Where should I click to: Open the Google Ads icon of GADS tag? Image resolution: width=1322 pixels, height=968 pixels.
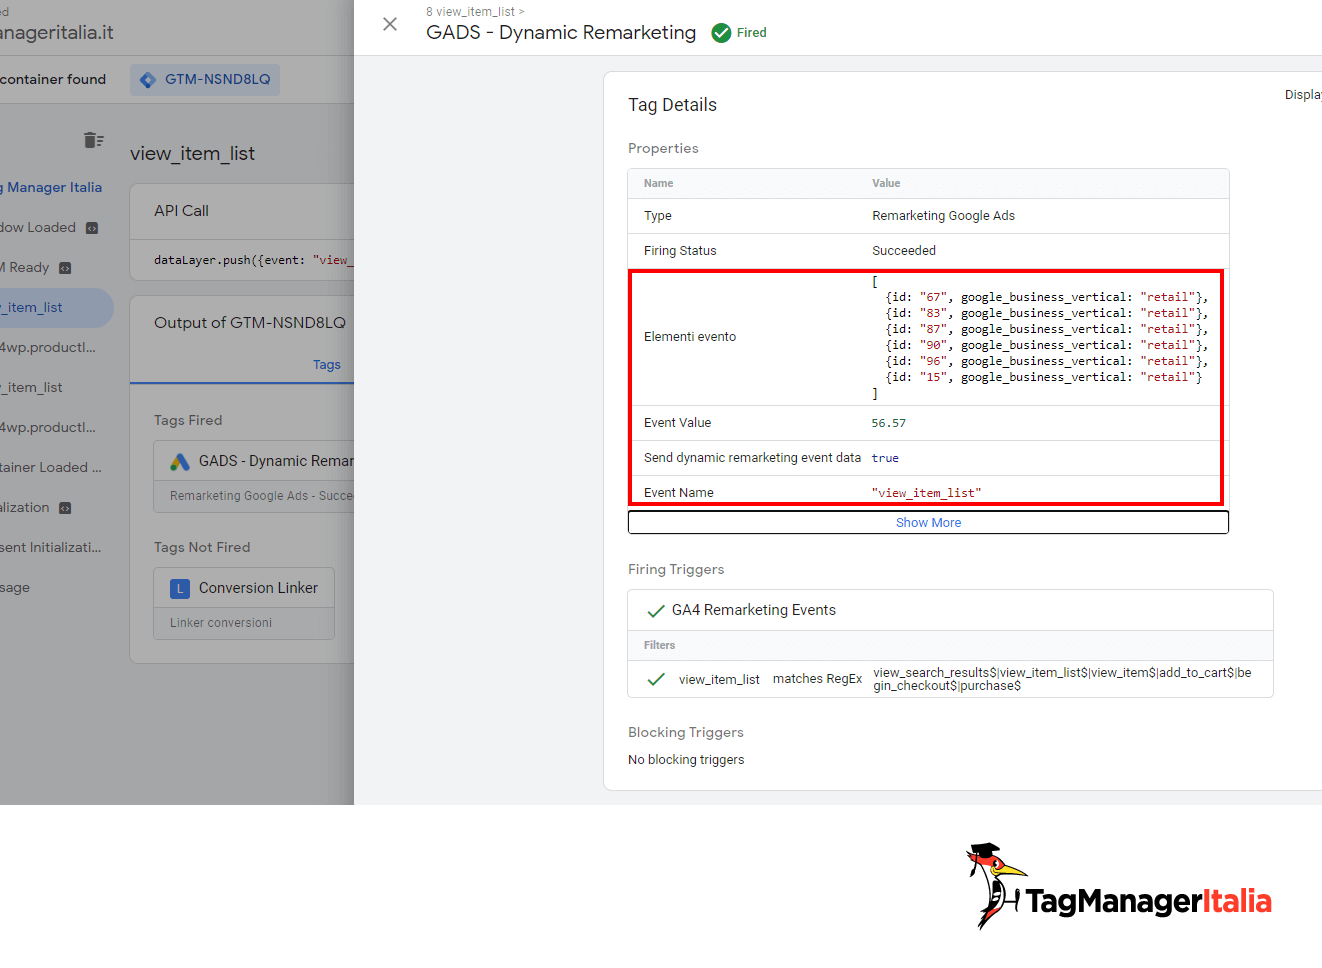[180, 461]
